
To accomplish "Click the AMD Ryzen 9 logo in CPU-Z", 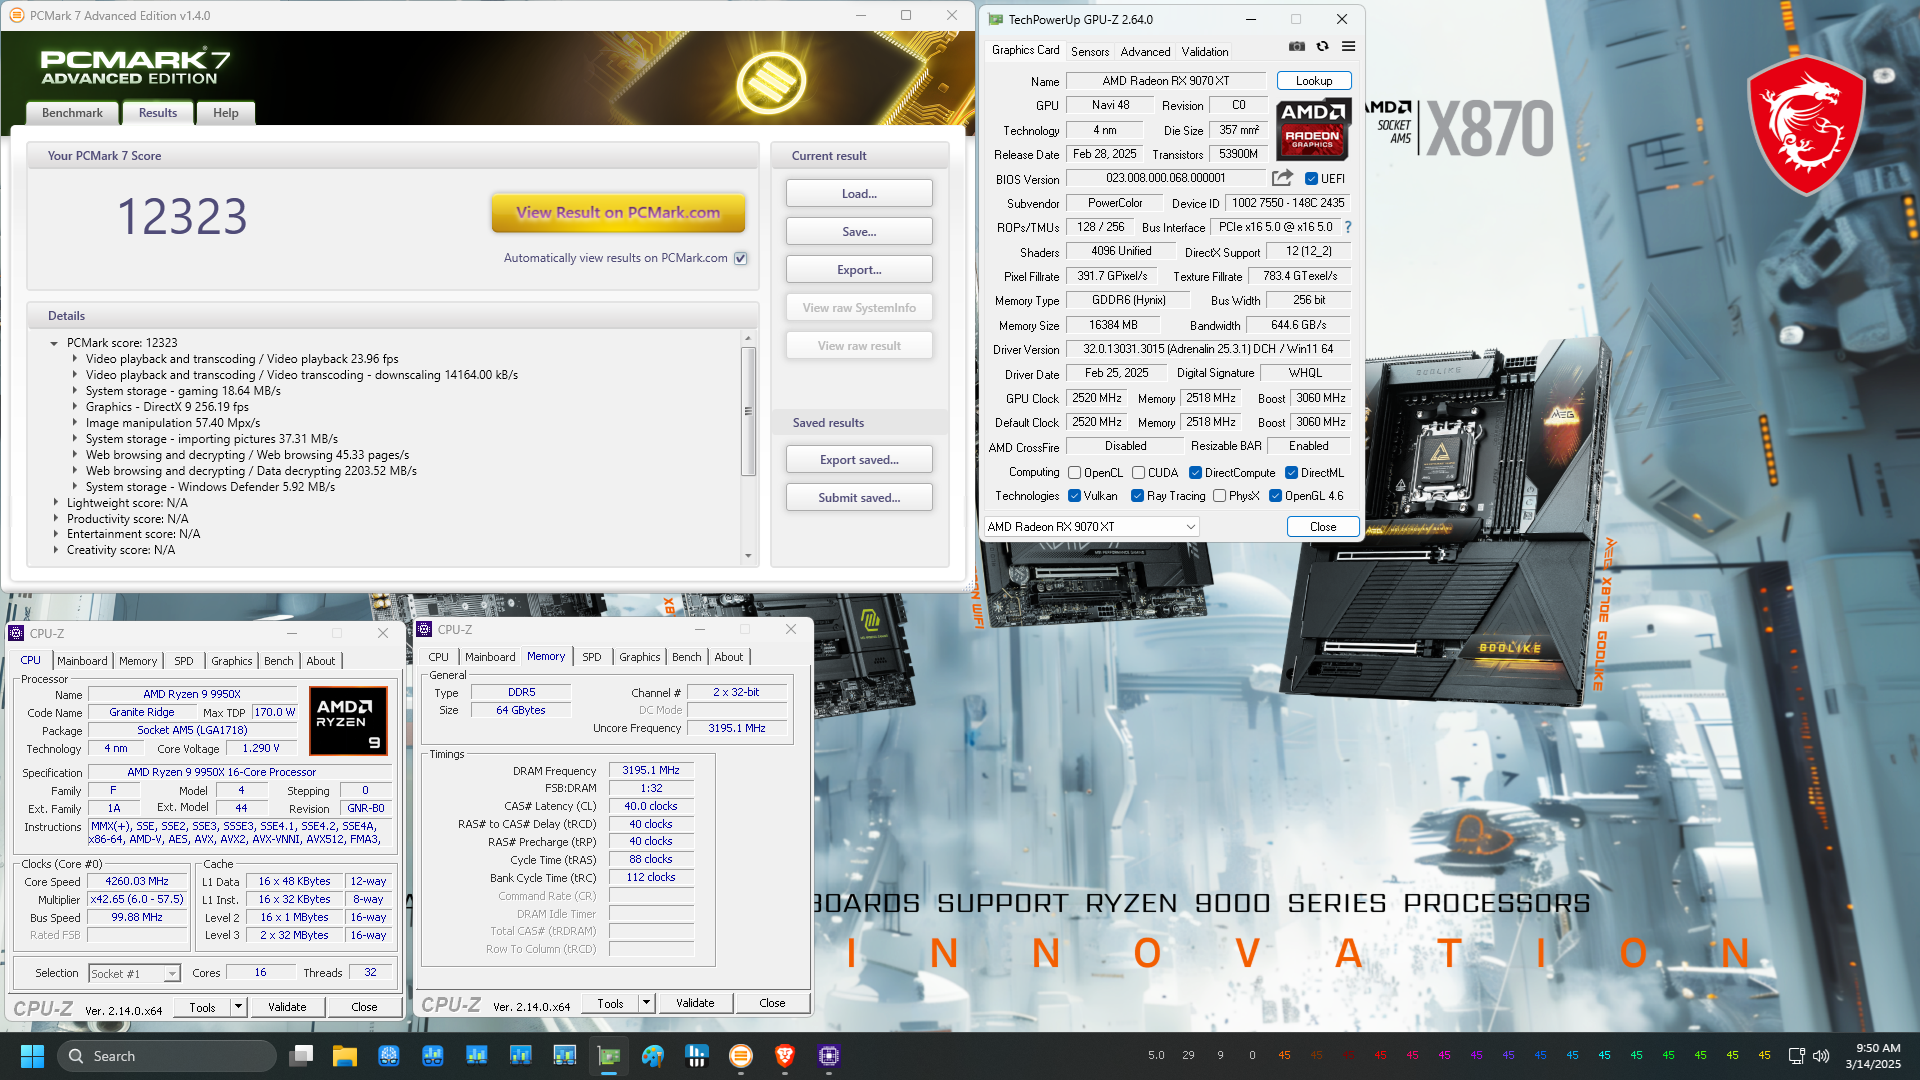I will pyautogui.click(x=348, y=720).
